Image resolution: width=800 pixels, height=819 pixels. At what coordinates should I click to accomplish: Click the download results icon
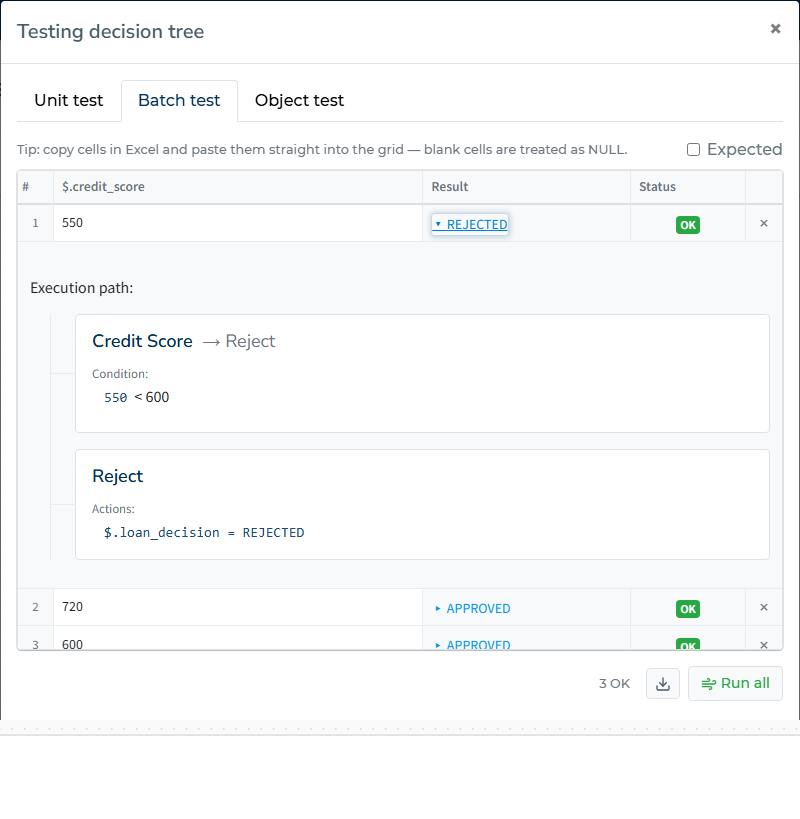pyautogui.click(x=663, y=683)
